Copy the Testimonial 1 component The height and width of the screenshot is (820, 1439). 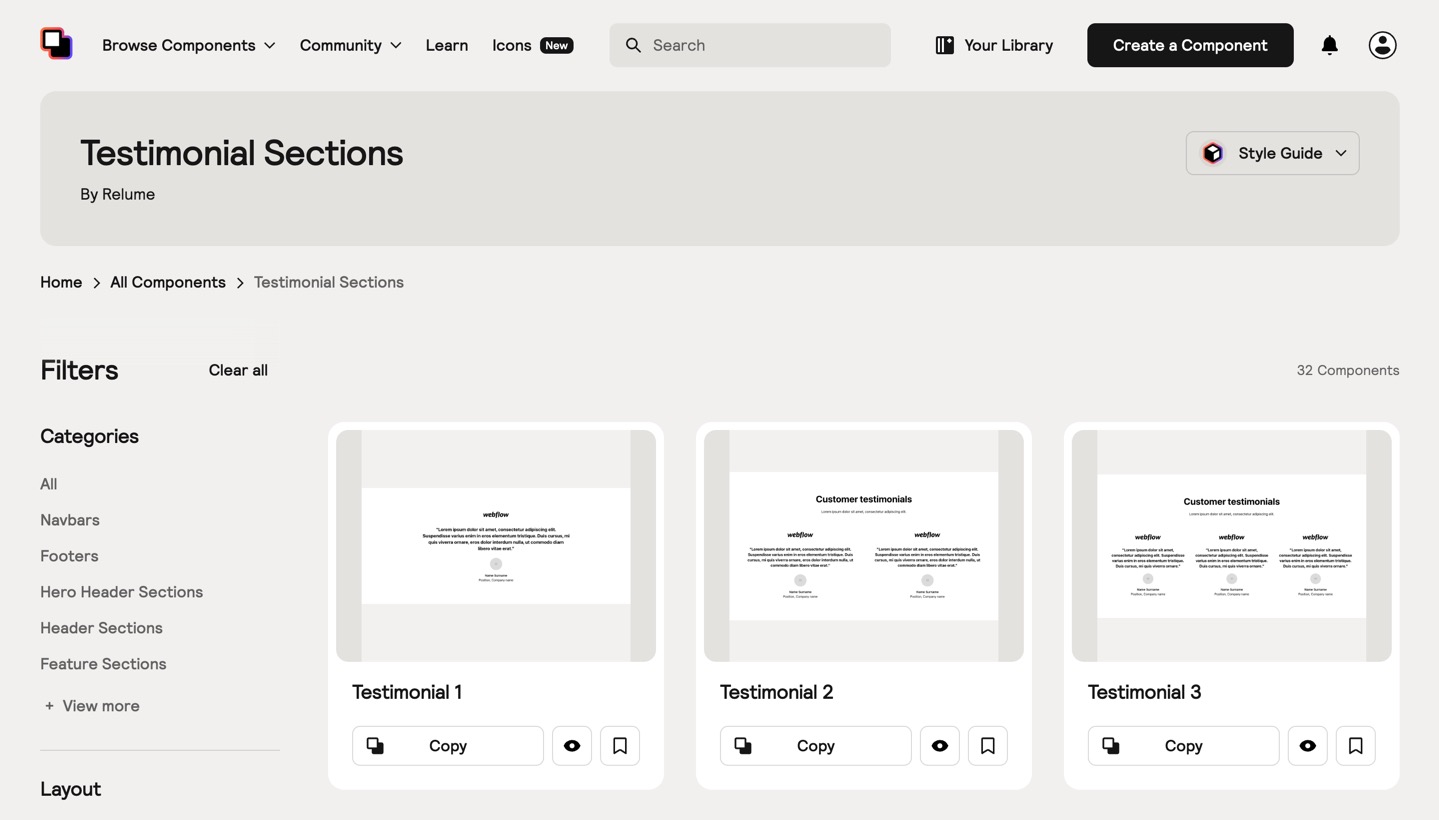point(448,746)
